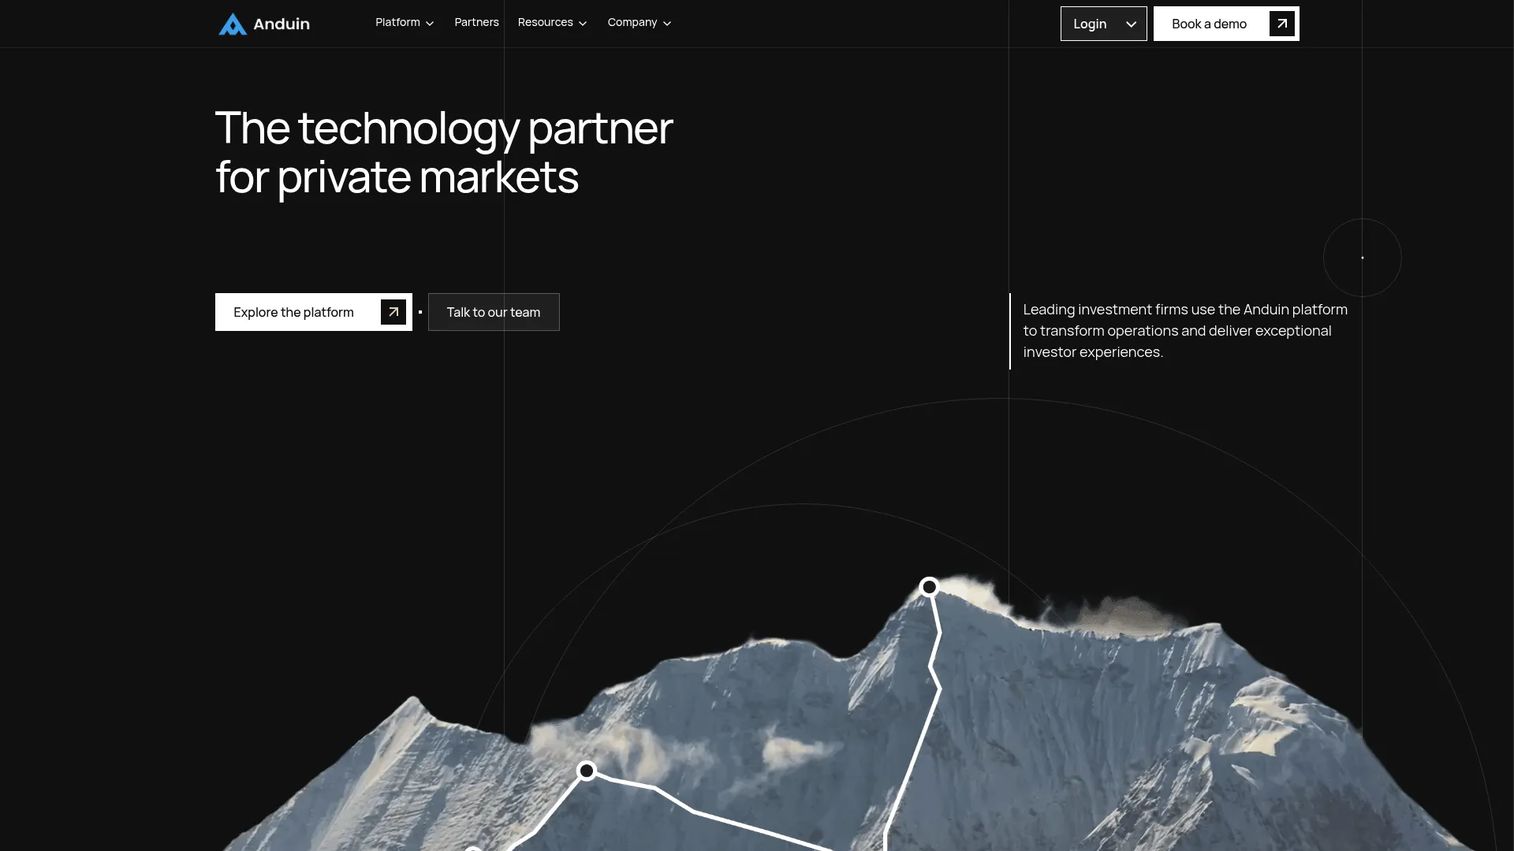
Task: Open the Company menu label
Action: (x=632, y=22)
